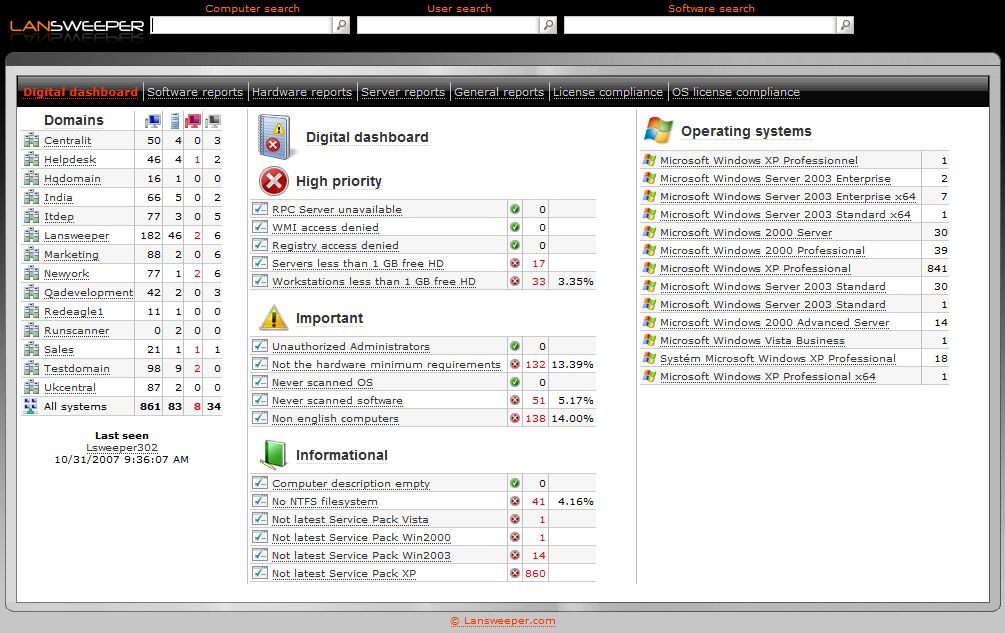
Task: Open the Lsweeper302 last seen link
Action: 122,447
